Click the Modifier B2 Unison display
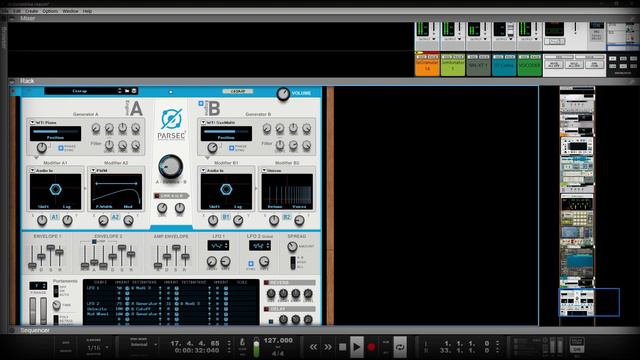The image size is (640, 360). click(x=287, y=191)
